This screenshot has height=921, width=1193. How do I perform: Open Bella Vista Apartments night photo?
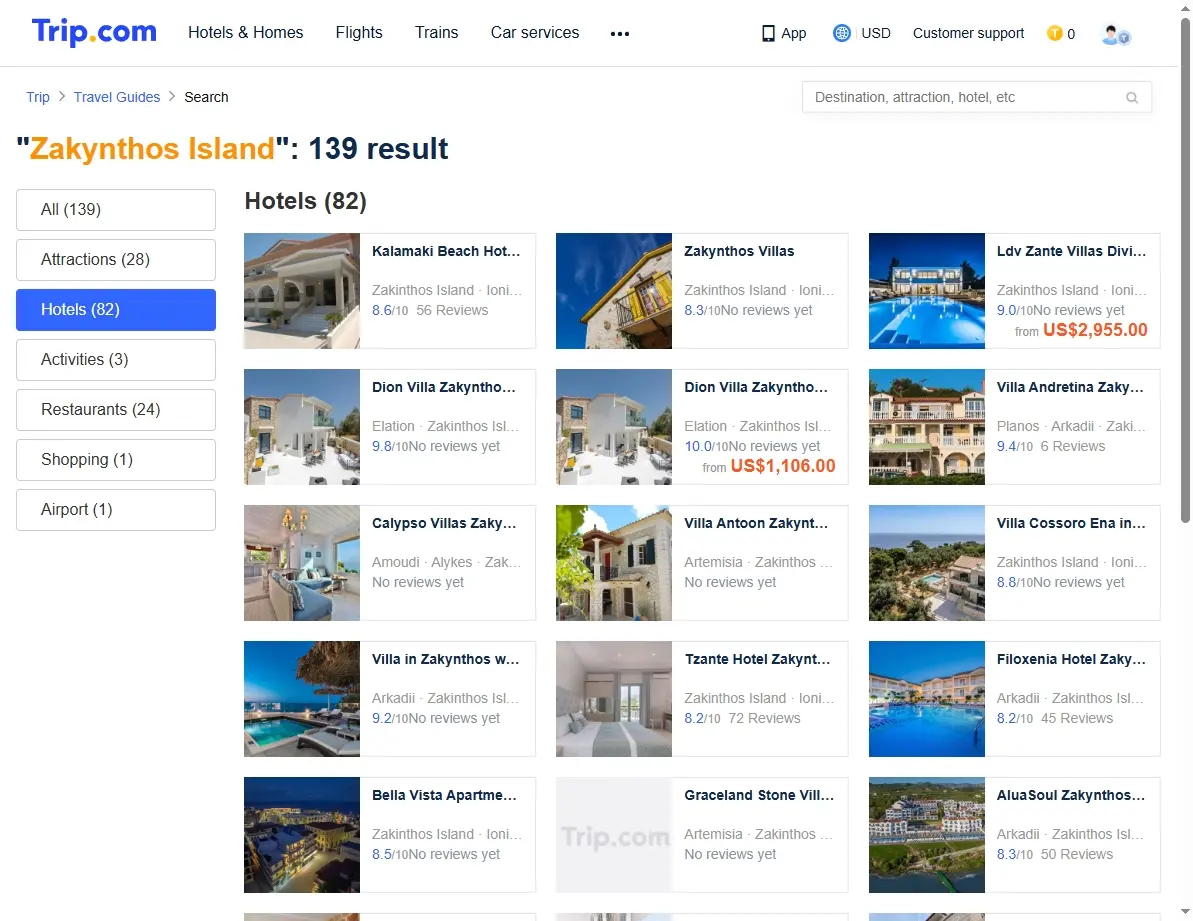coord(302,836)
